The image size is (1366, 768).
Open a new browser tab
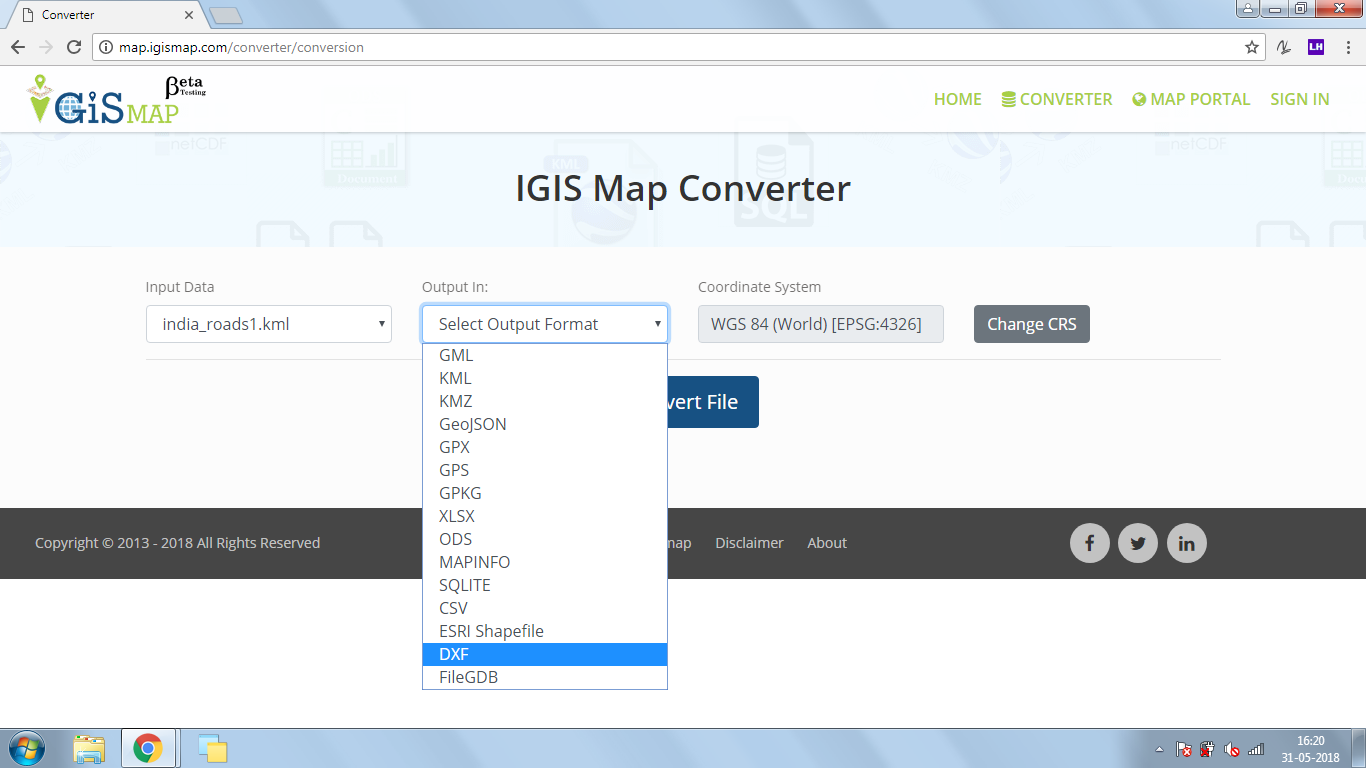tap(226, 15)
